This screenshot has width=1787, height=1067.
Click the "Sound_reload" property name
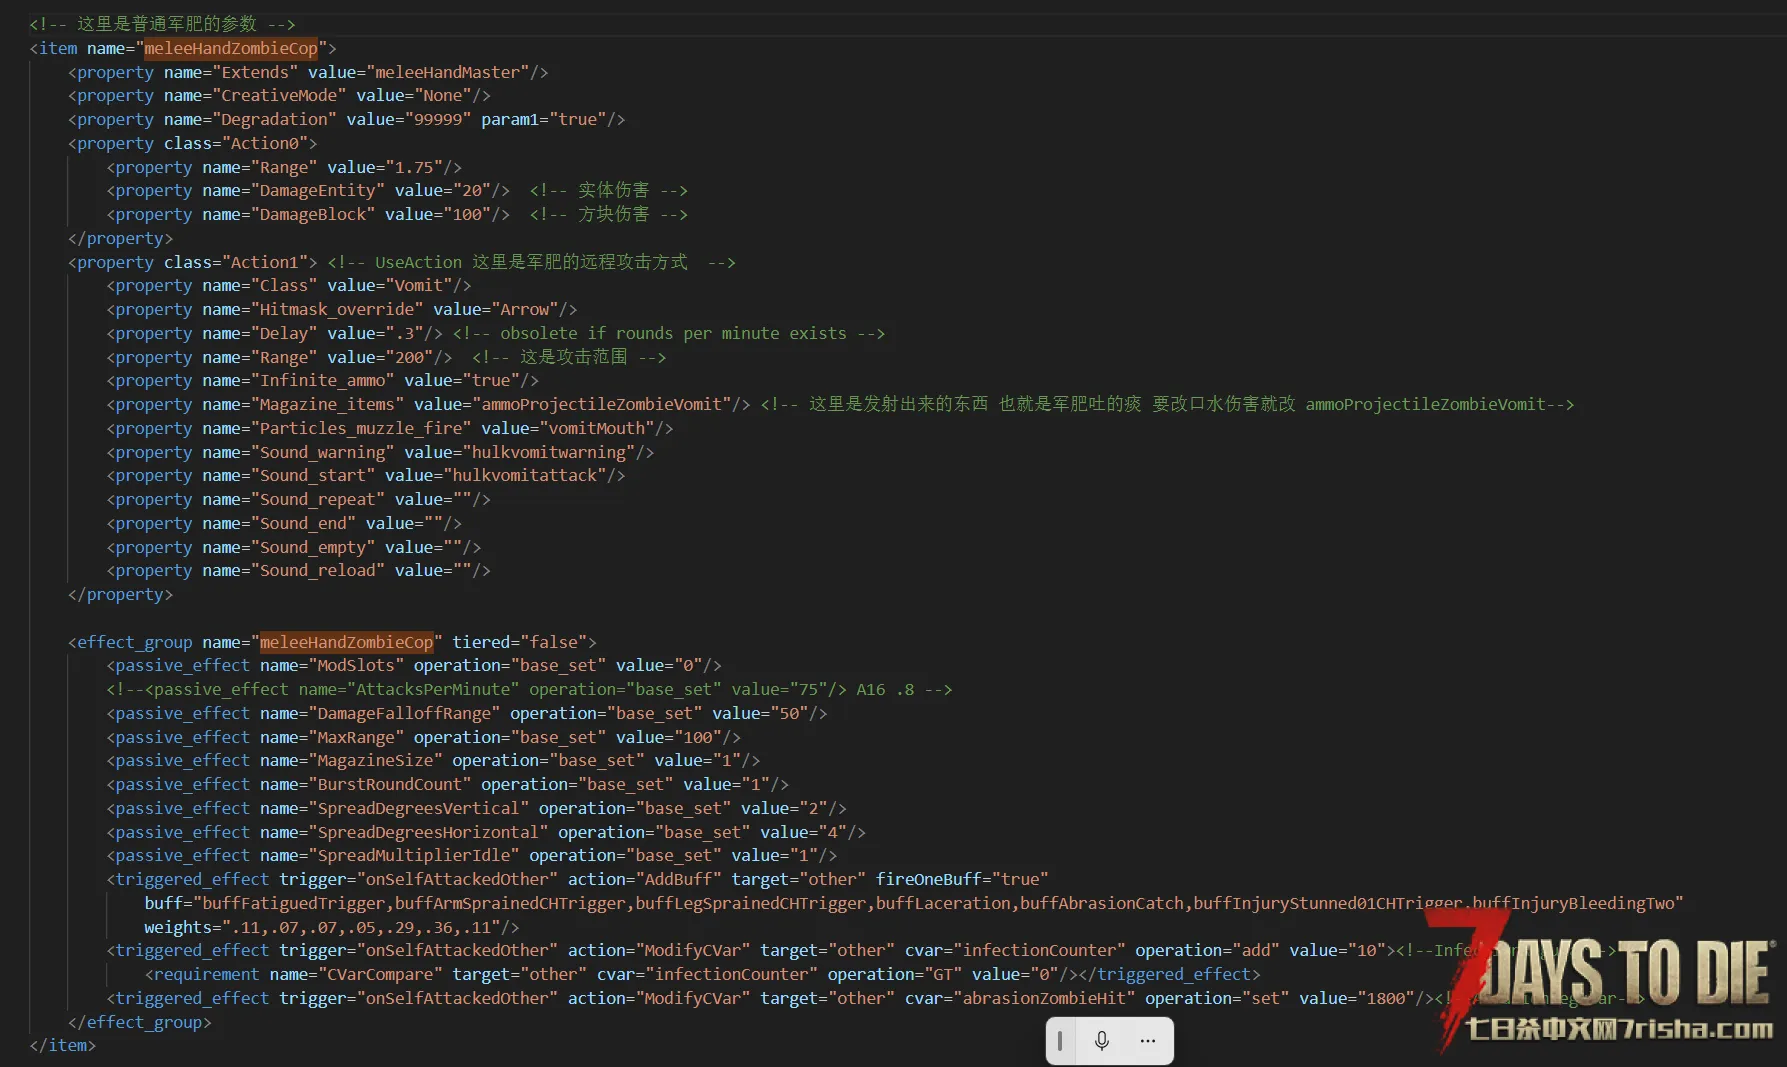point(317,571)
